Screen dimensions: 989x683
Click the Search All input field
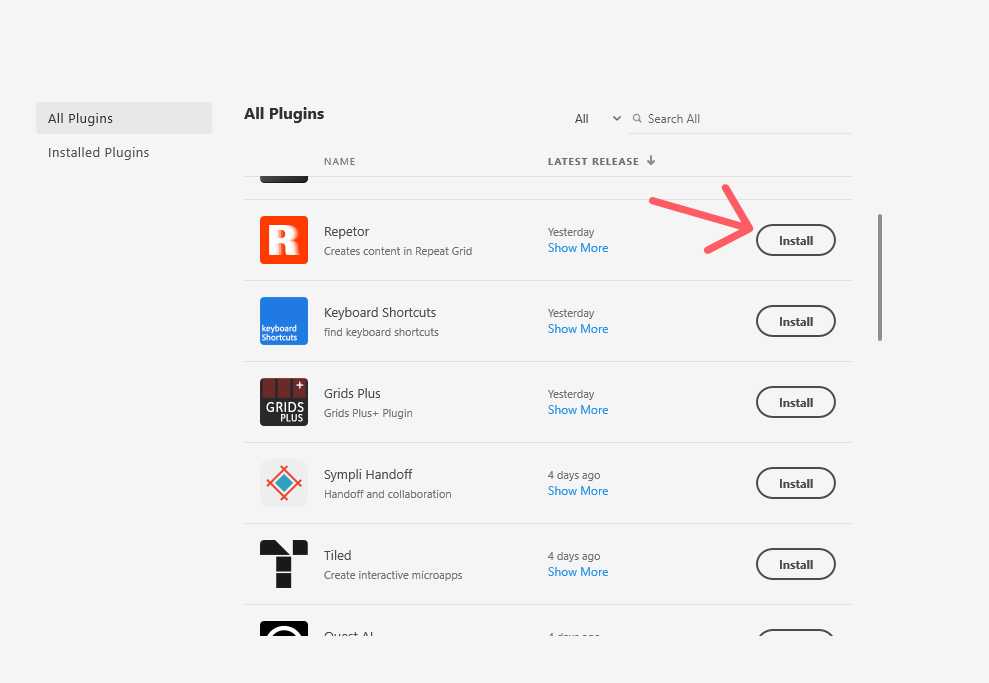[x=745, y=119]
